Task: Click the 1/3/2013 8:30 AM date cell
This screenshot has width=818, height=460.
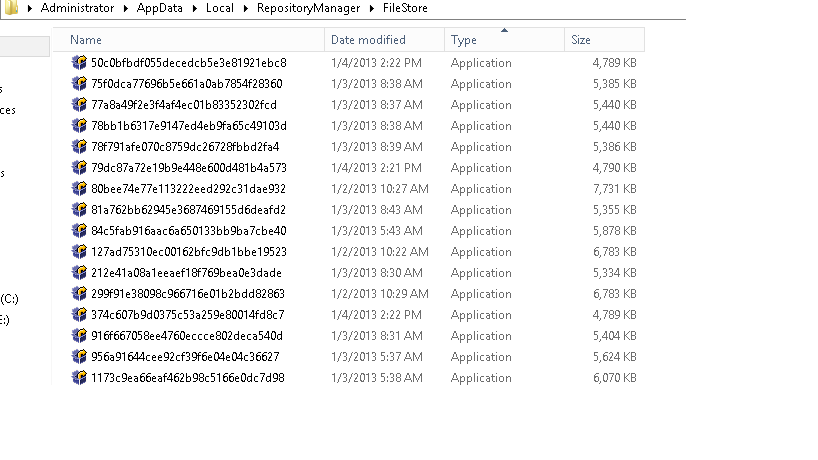Action: click(377, 273)
